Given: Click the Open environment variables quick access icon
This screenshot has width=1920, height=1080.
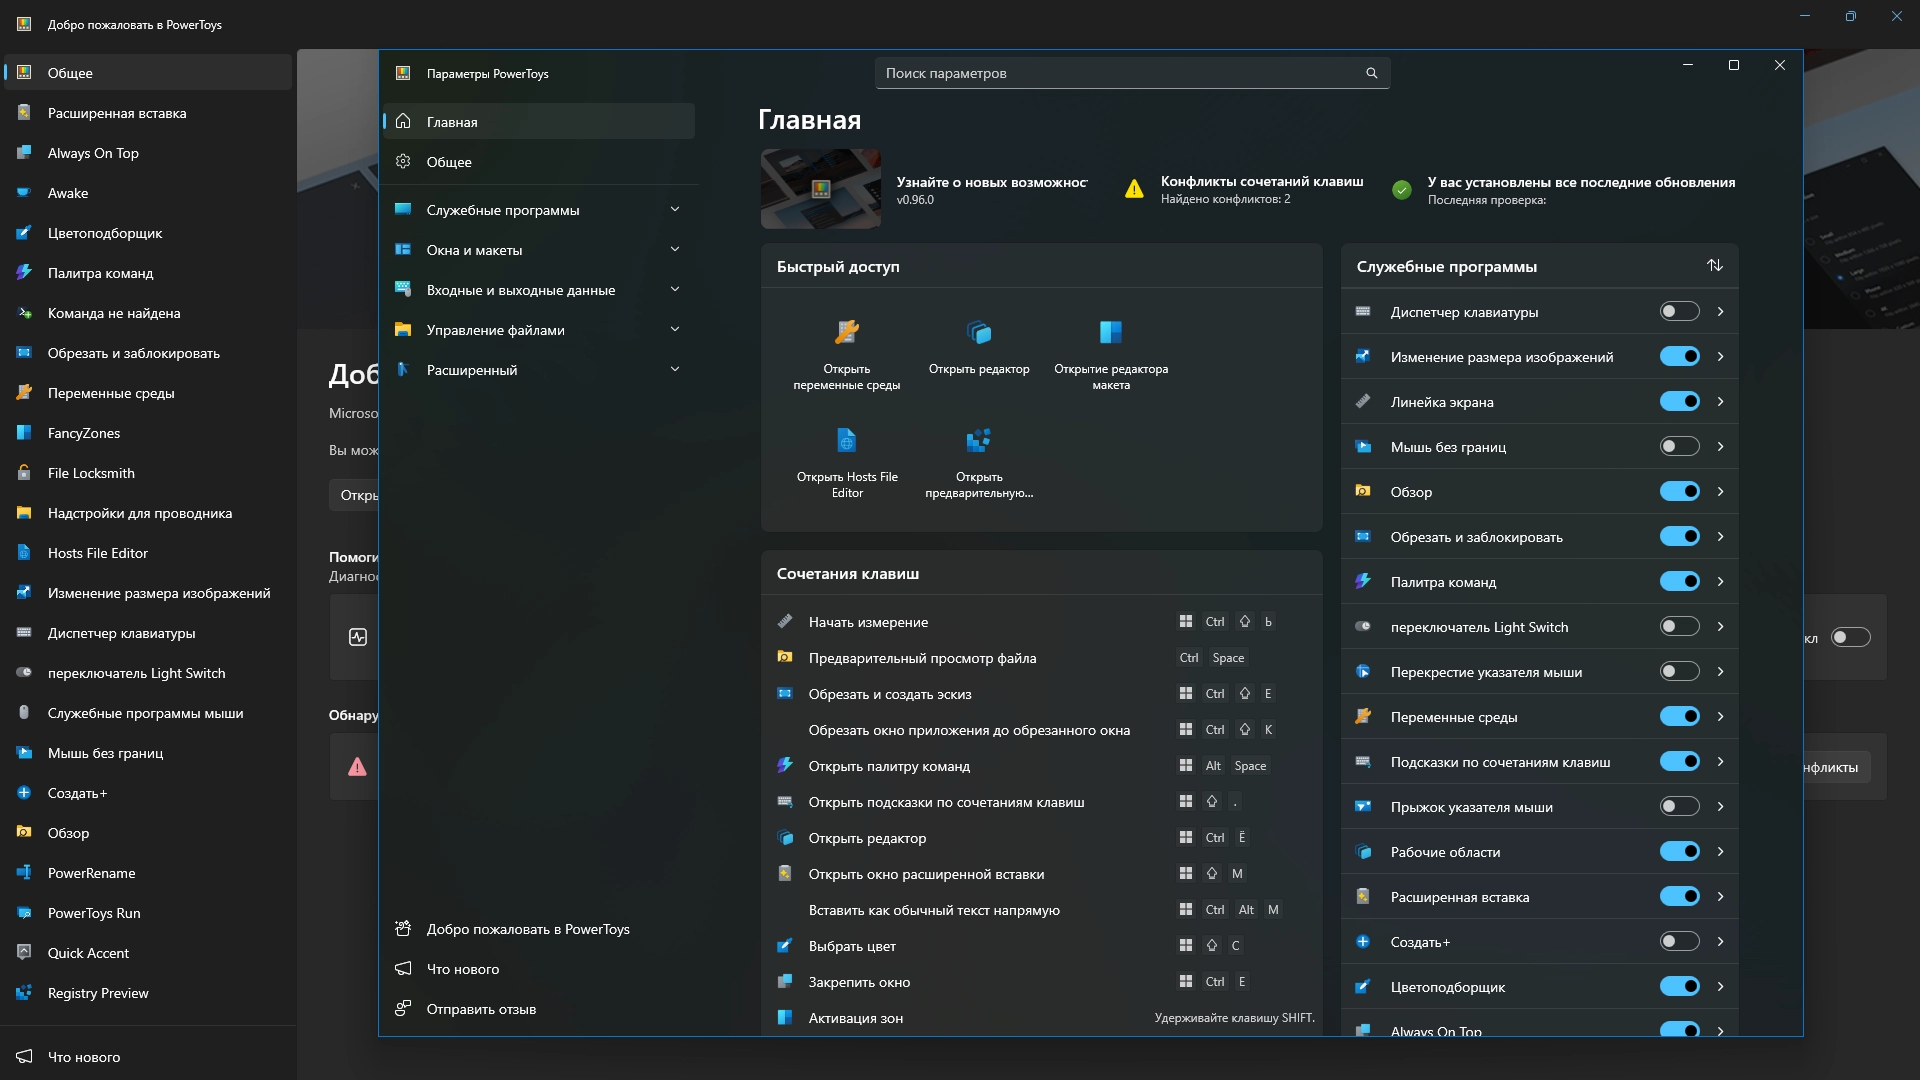Looking at the screenshot, I should coord(846,332).
